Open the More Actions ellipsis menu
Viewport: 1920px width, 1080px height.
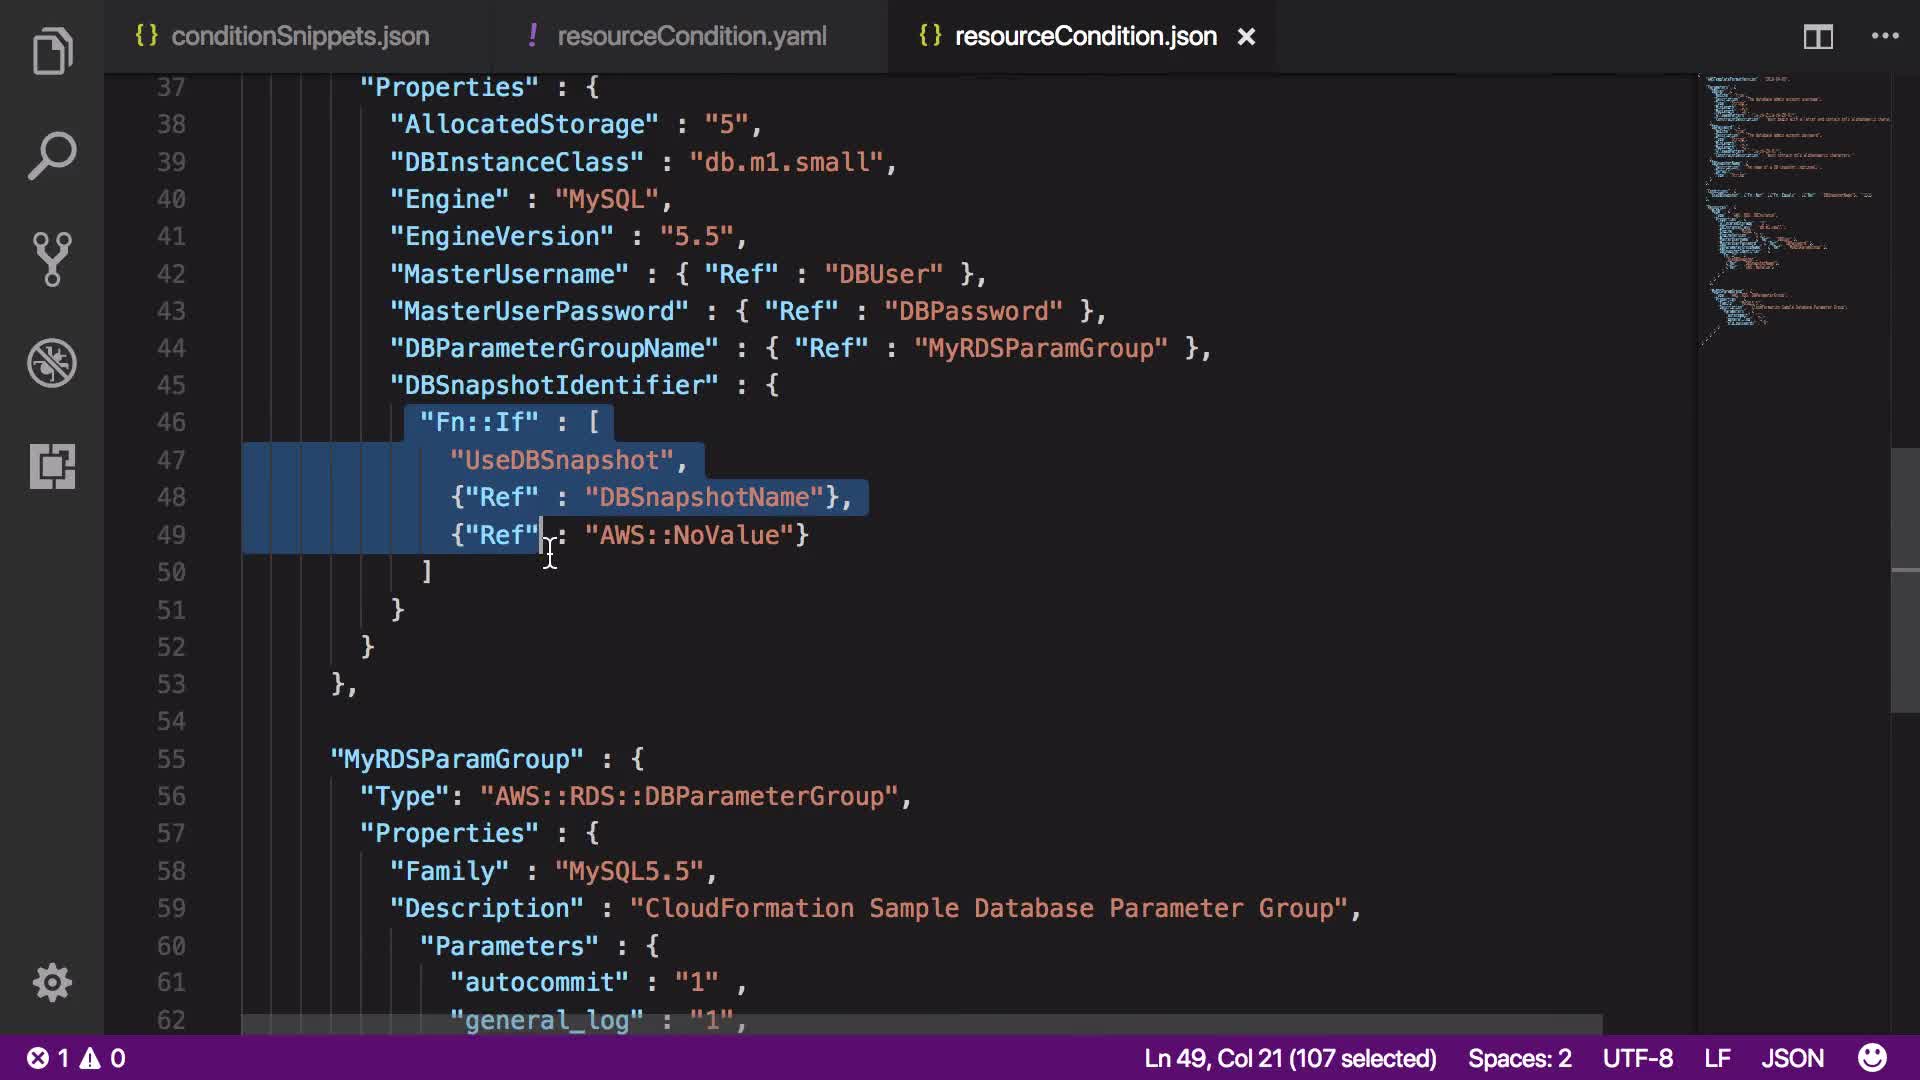pos(1885,36)
